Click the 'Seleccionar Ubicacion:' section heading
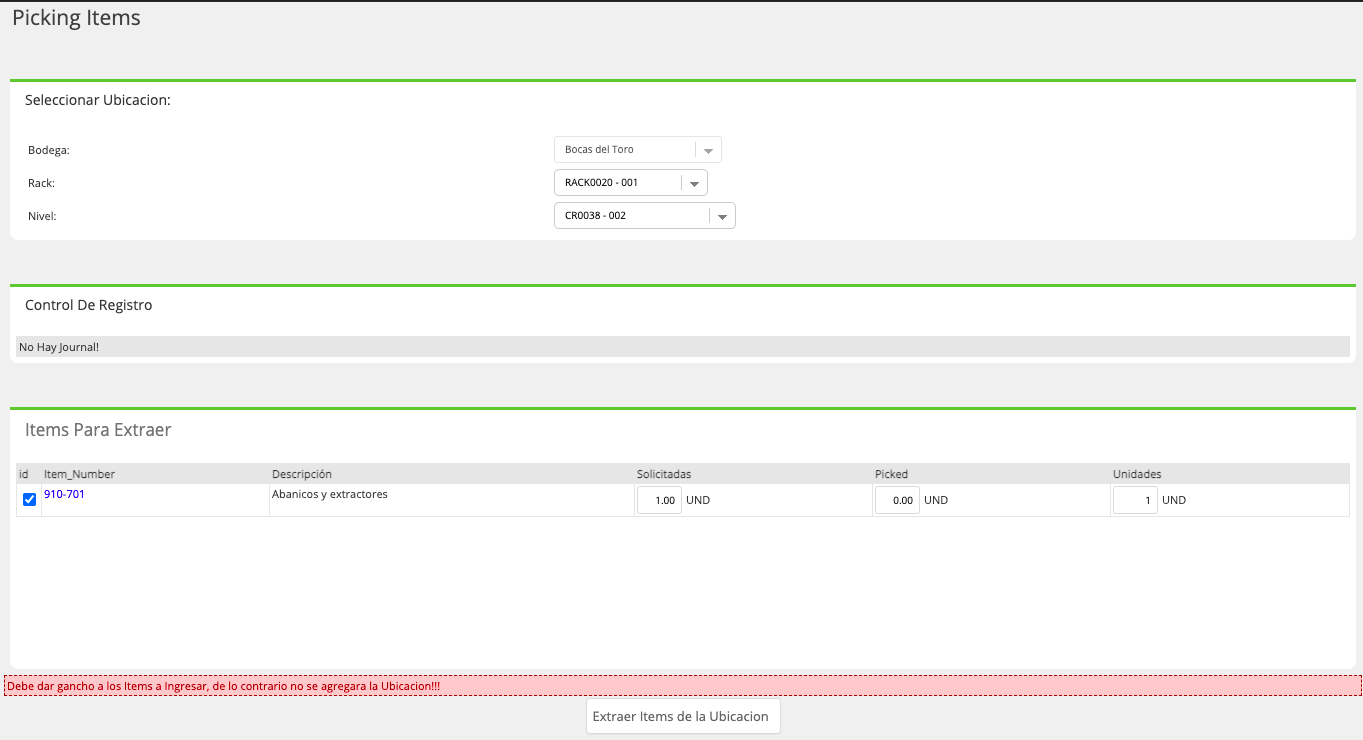Screen dimensions: 1363x740 pyautogui.click(x=98, y=100)
